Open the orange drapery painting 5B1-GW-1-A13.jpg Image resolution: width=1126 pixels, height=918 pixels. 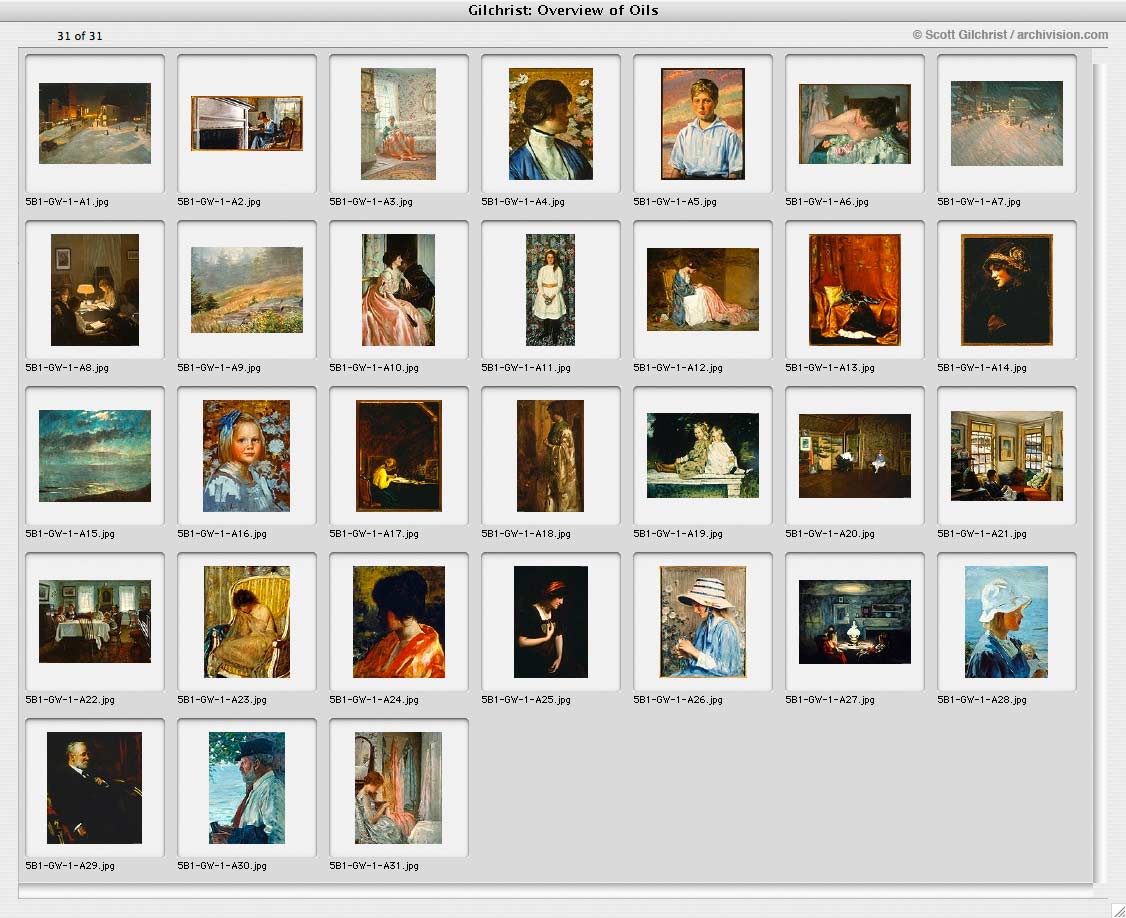click(855, 289)
